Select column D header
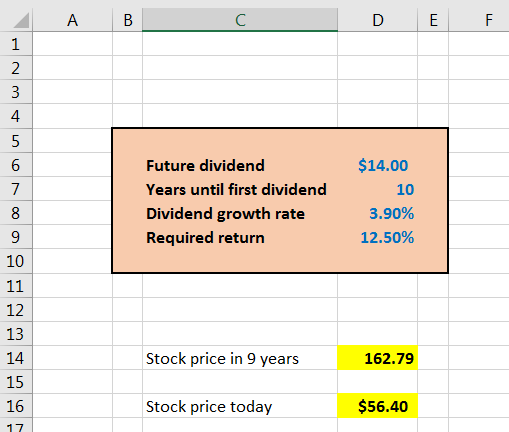Image resolution: width=509 pixels, height=432 pixels. point(378,20)
